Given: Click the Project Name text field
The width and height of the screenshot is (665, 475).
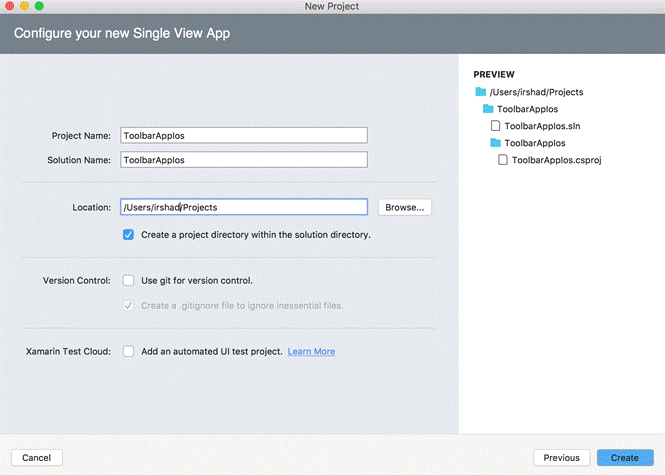Looking at the screenshot, I should click(244, 136).
